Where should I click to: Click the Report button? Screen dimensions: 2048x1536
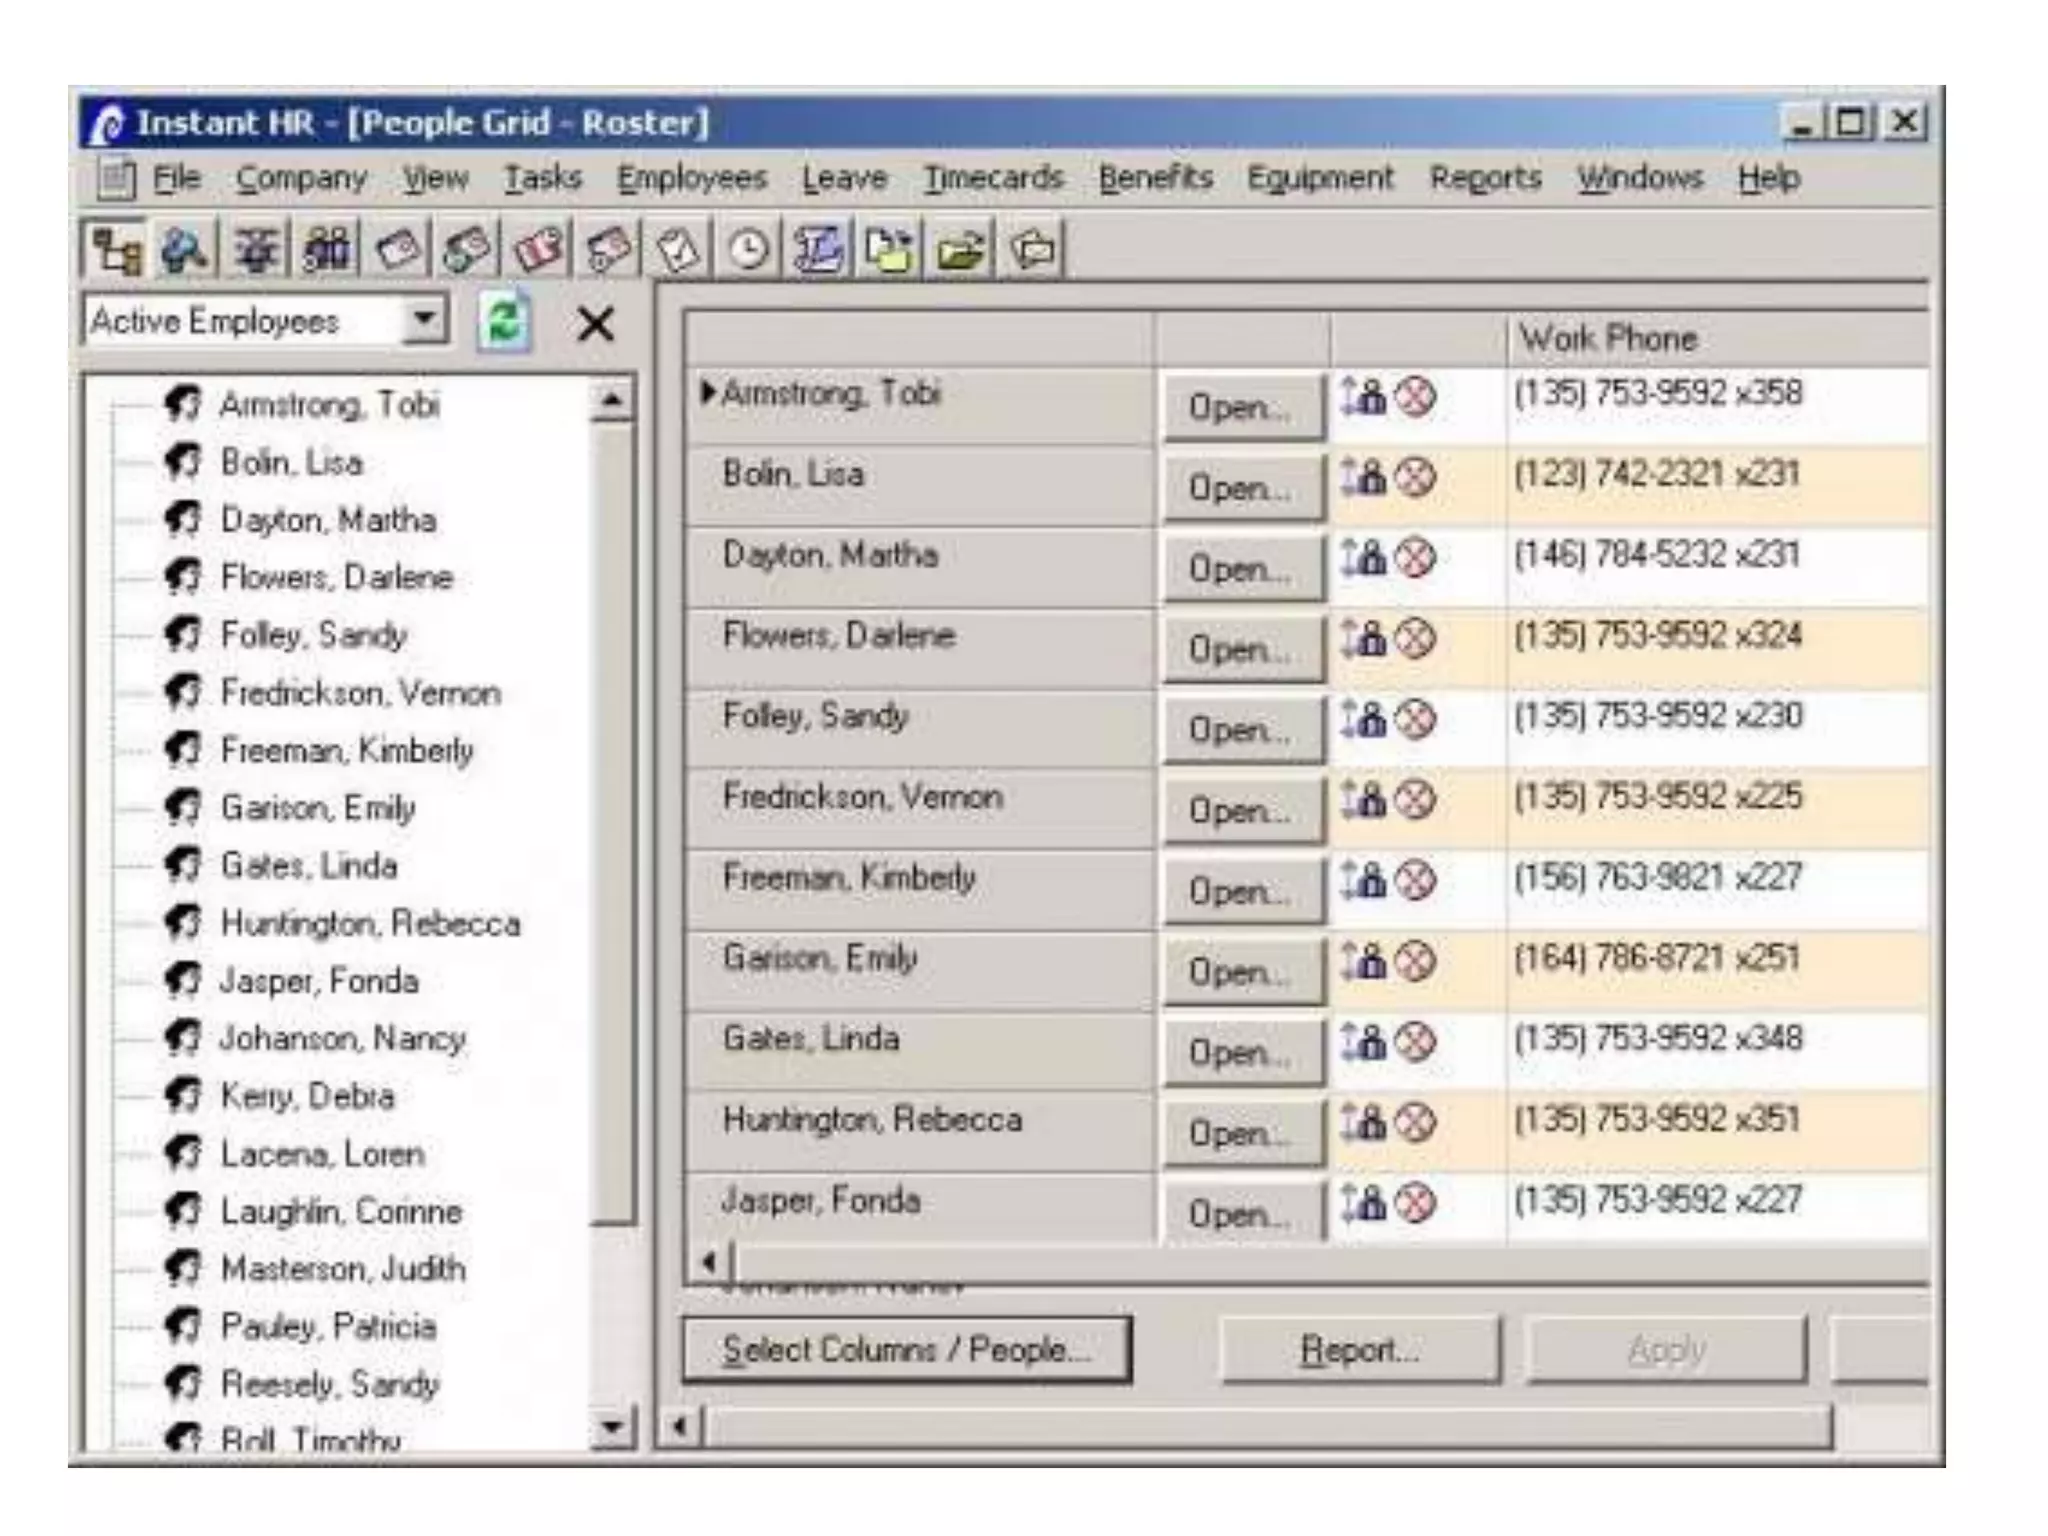pos(1359,1350)
